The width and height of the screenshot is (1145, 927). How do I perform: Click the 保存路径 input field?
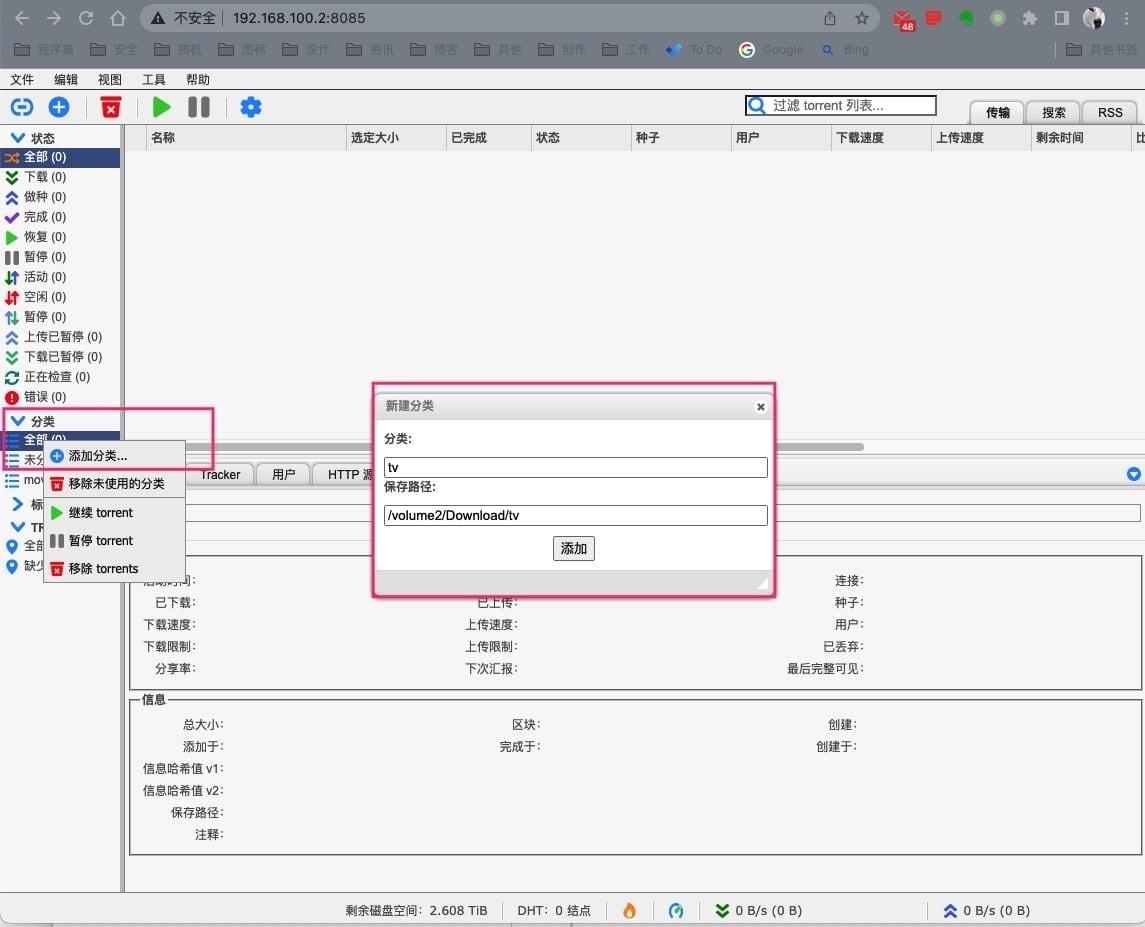(x=575, y=516)
